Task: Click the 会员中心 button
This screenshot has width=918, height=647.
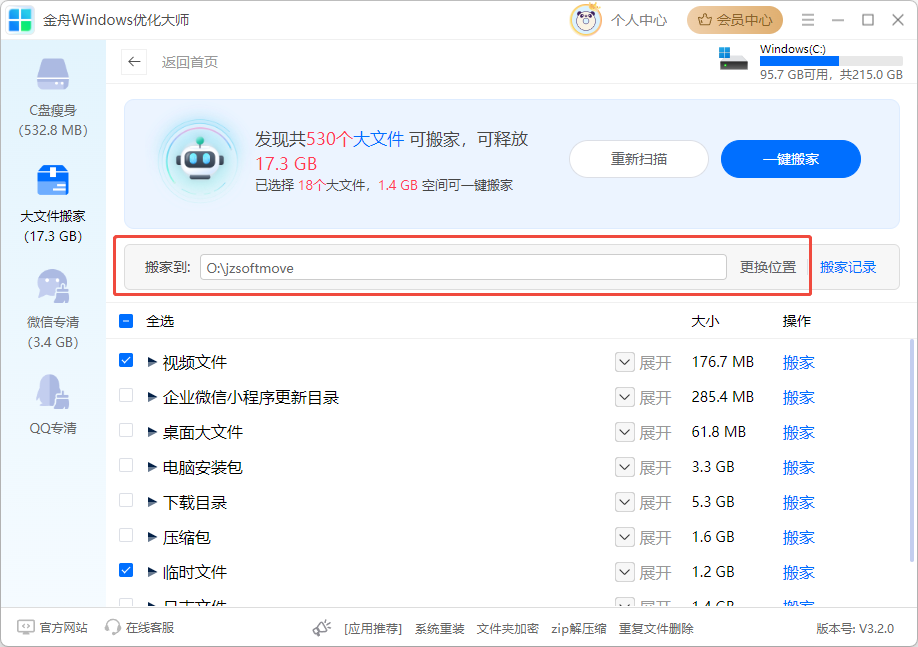Action: click(735, 20)
